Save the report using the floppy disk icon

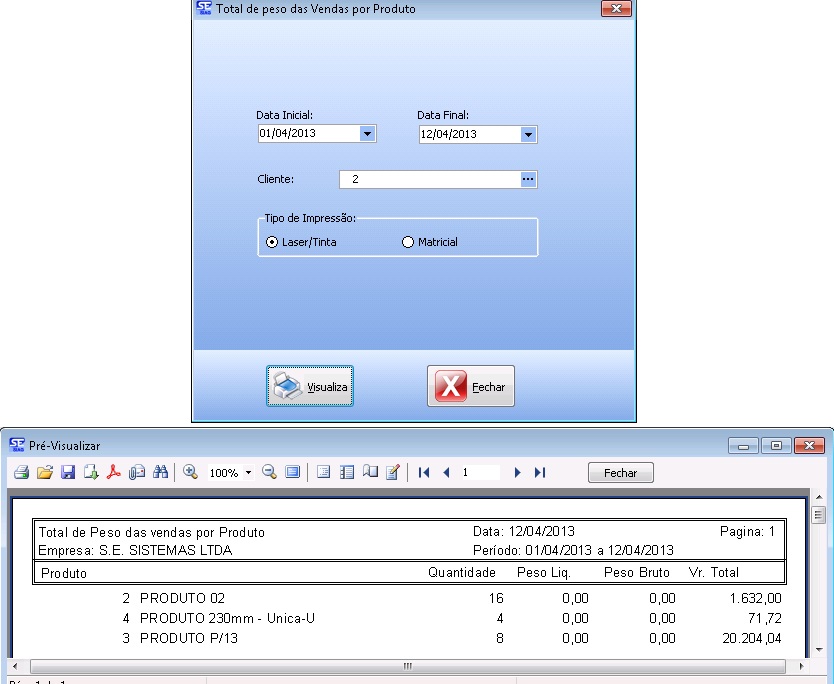coord(68,472)
